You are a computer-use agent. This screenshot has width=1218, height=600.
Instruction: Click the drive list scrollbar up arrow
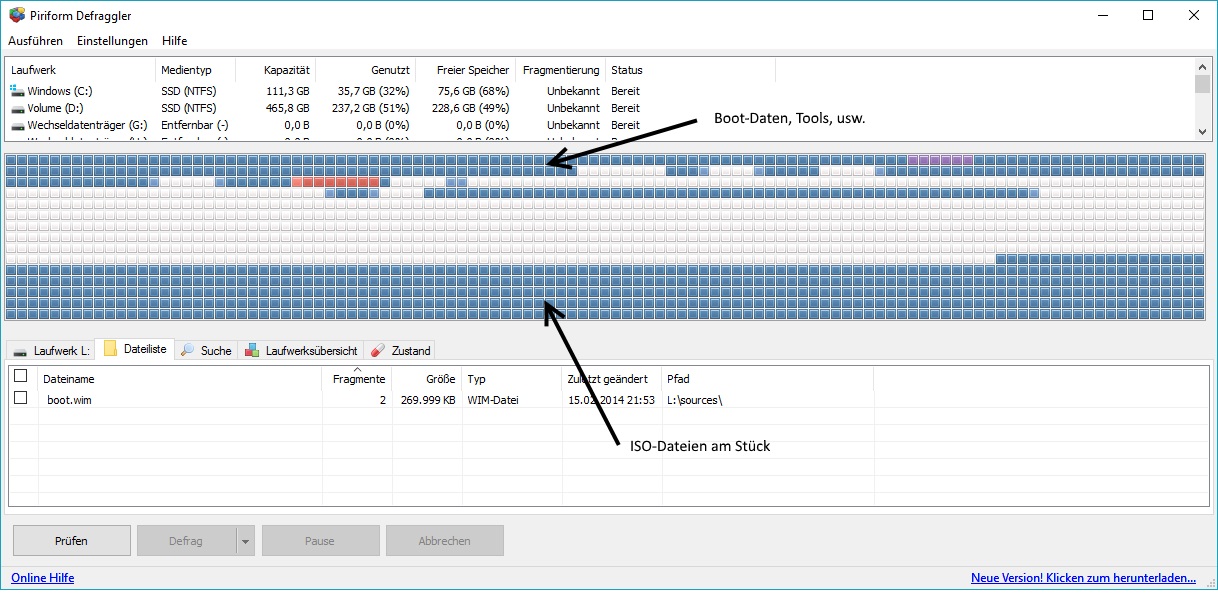tap(1203, 68)
